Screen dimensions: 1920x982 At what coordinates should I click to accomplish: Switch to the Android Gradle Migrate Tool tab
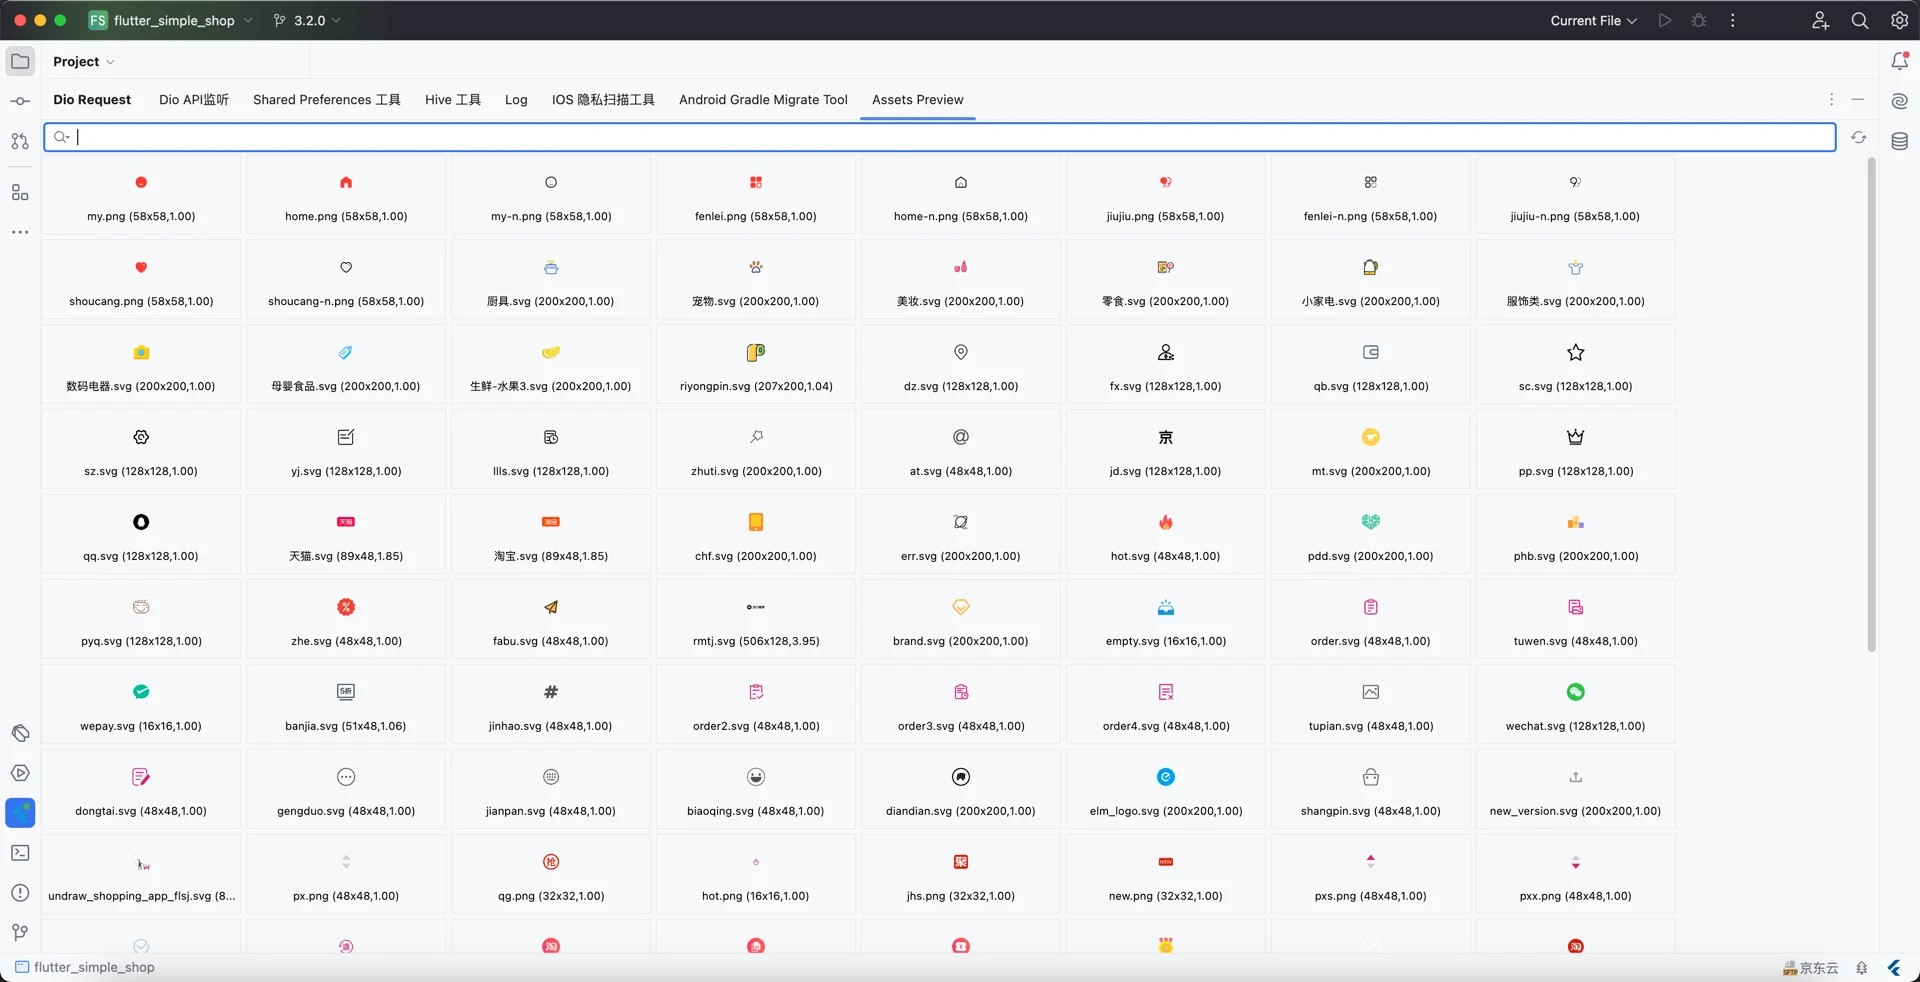tap(763, 100)
